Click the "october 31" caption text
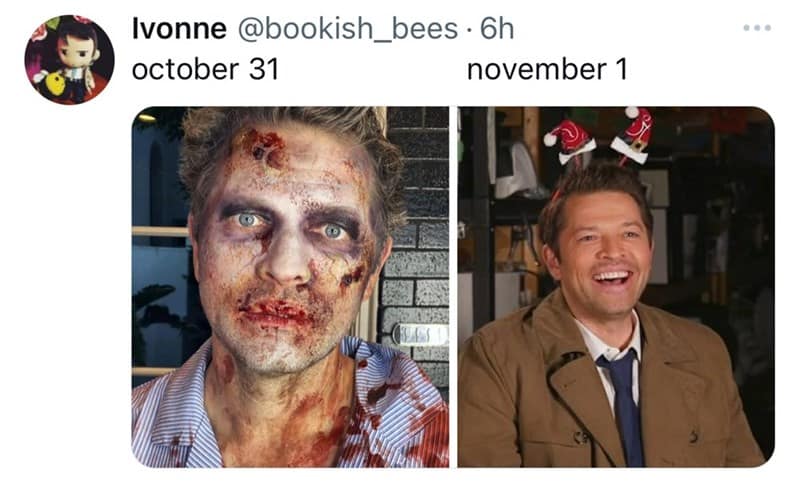 205,70
